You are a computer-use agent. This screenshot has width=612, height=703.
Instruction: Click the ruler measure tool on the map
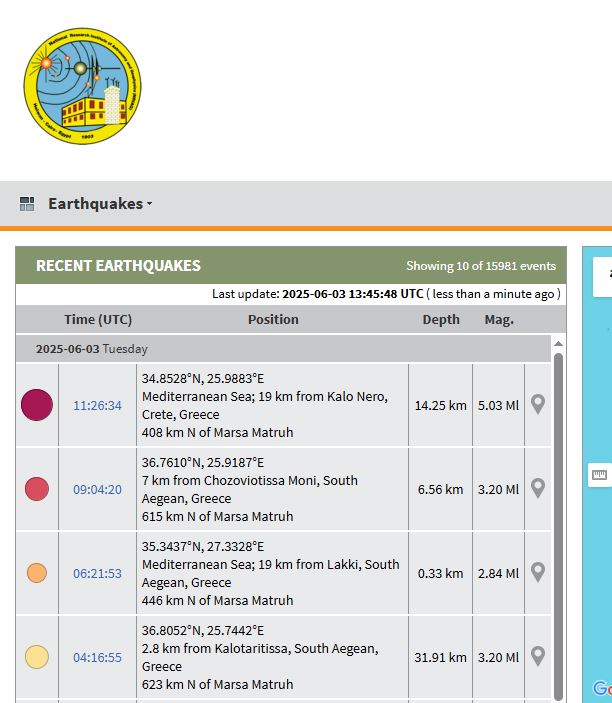pos(599,475)
